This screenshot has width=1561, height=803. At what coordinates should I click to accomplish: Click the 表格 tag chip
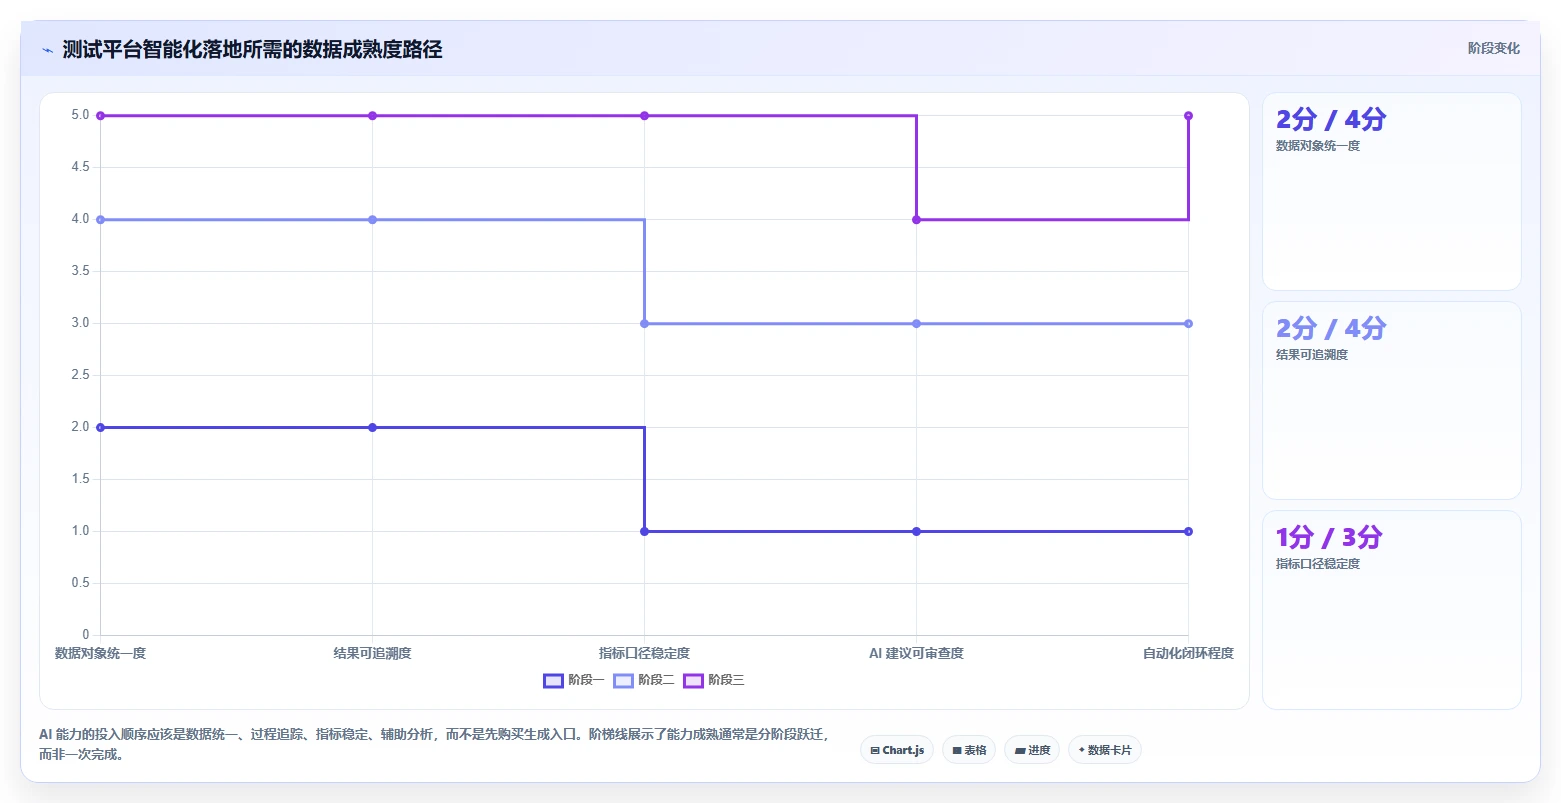point(969,750)
